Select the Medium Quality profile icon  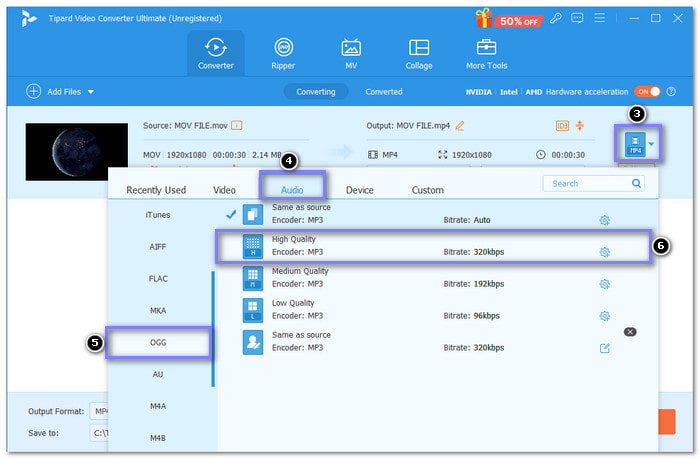point(253,278)
